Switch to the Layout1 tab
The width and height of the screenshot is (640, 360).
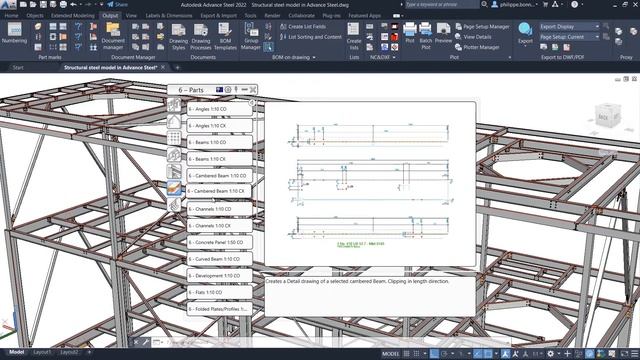pos(42,352)
